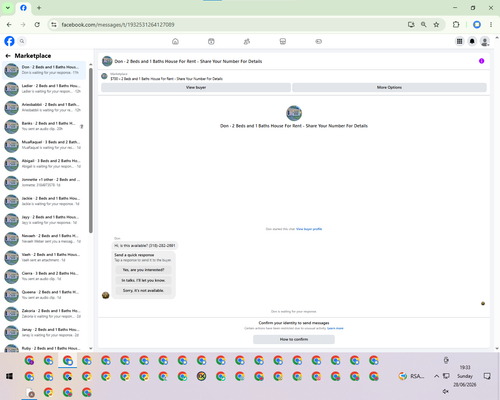Click the install/cast screen icon in the address bar
Screen dimensions: 500x400
[x=411, y=25]
